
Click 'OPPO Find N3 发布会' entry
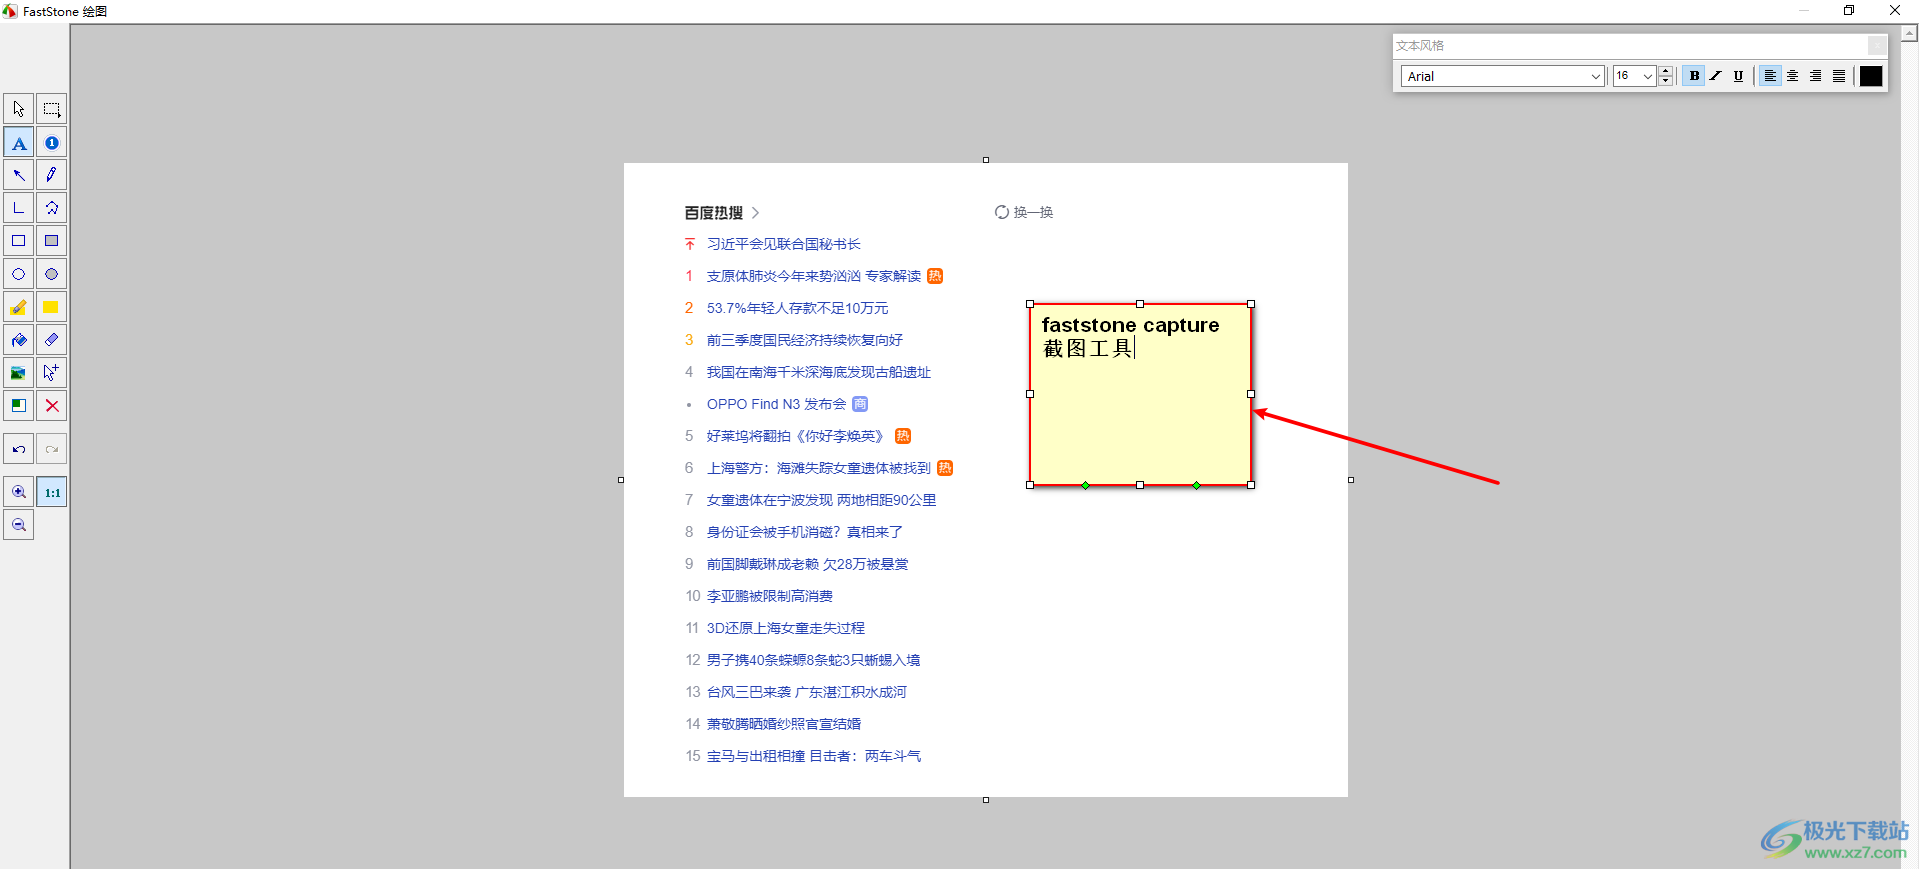click(776, 404)
